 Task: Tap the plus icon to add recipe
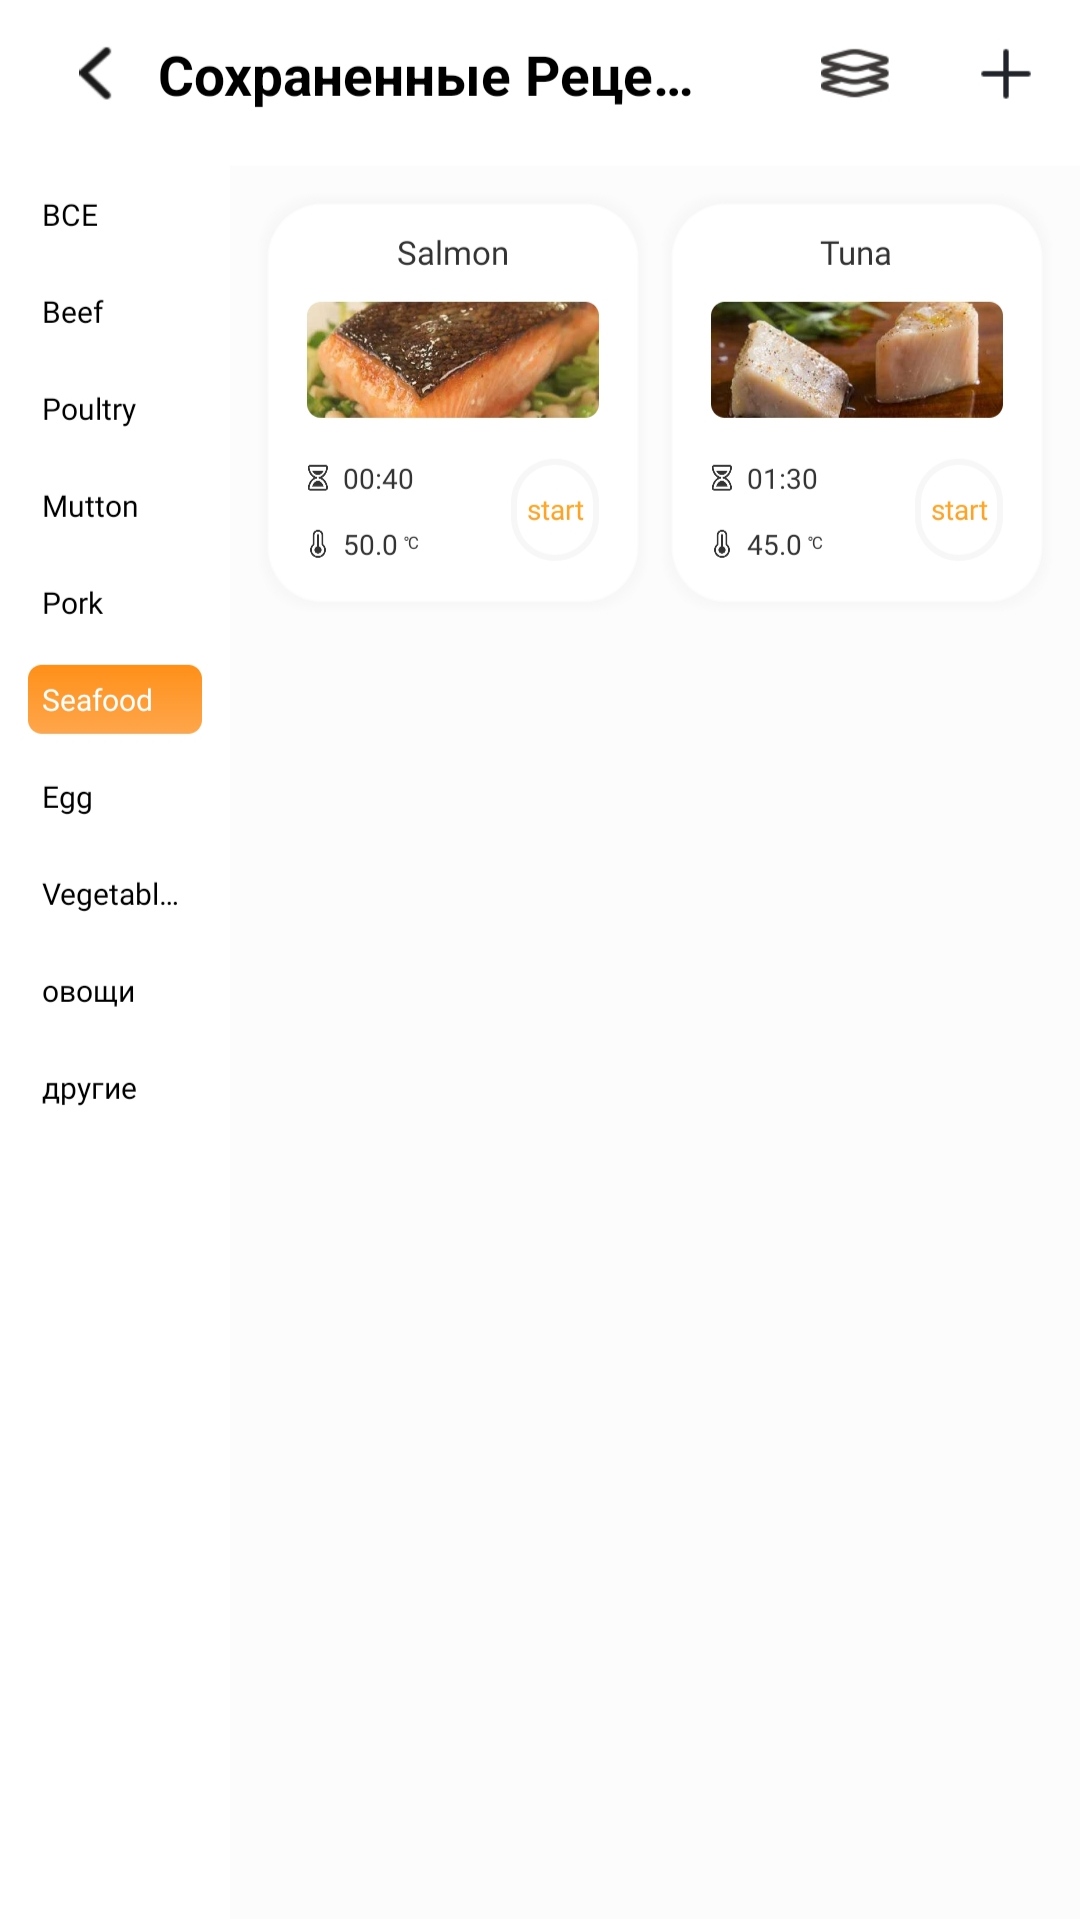point(1005,74)
